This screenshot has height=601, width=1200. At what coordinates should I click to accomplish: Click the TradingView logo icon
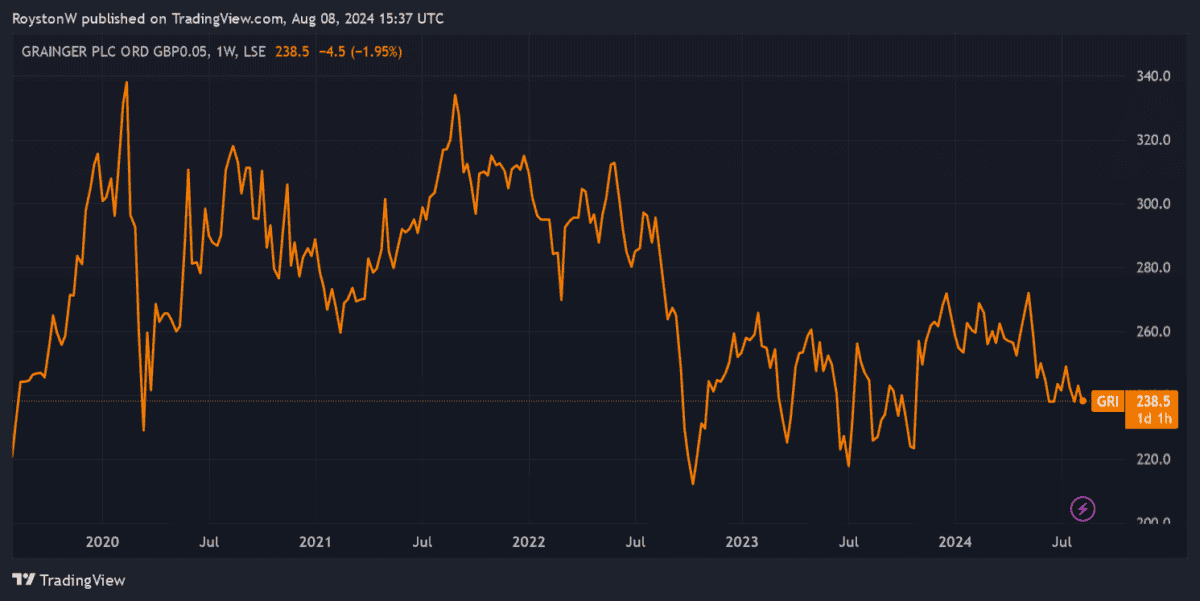click(24, 580)
